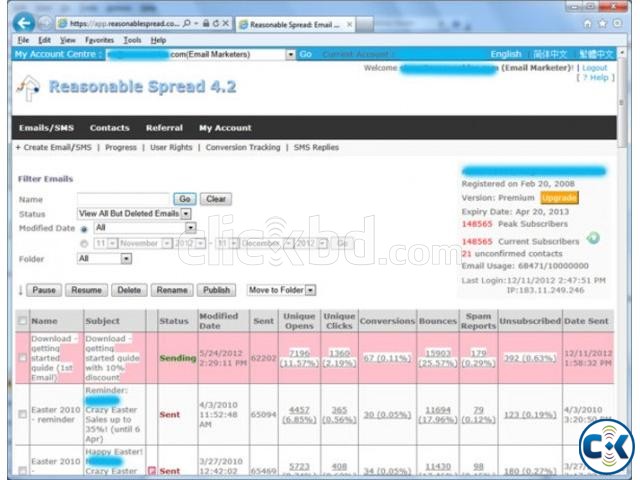Screen dimensions: 640x480
Task: Click the Reasonable Spread logo icon
Action: tap(28, 87)
